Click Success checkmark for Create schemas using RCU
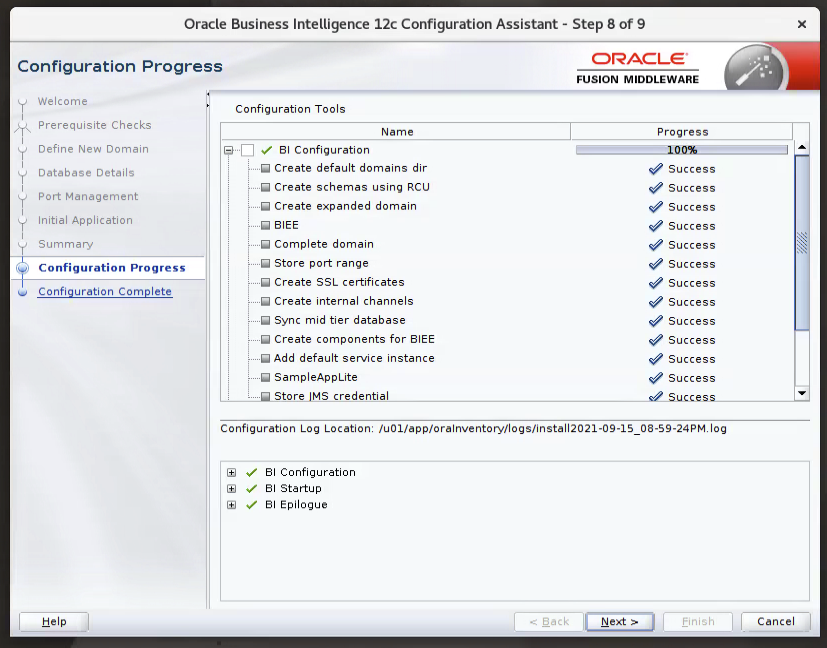The width and height of the screenshot is (827, 648). pos(656,188)
